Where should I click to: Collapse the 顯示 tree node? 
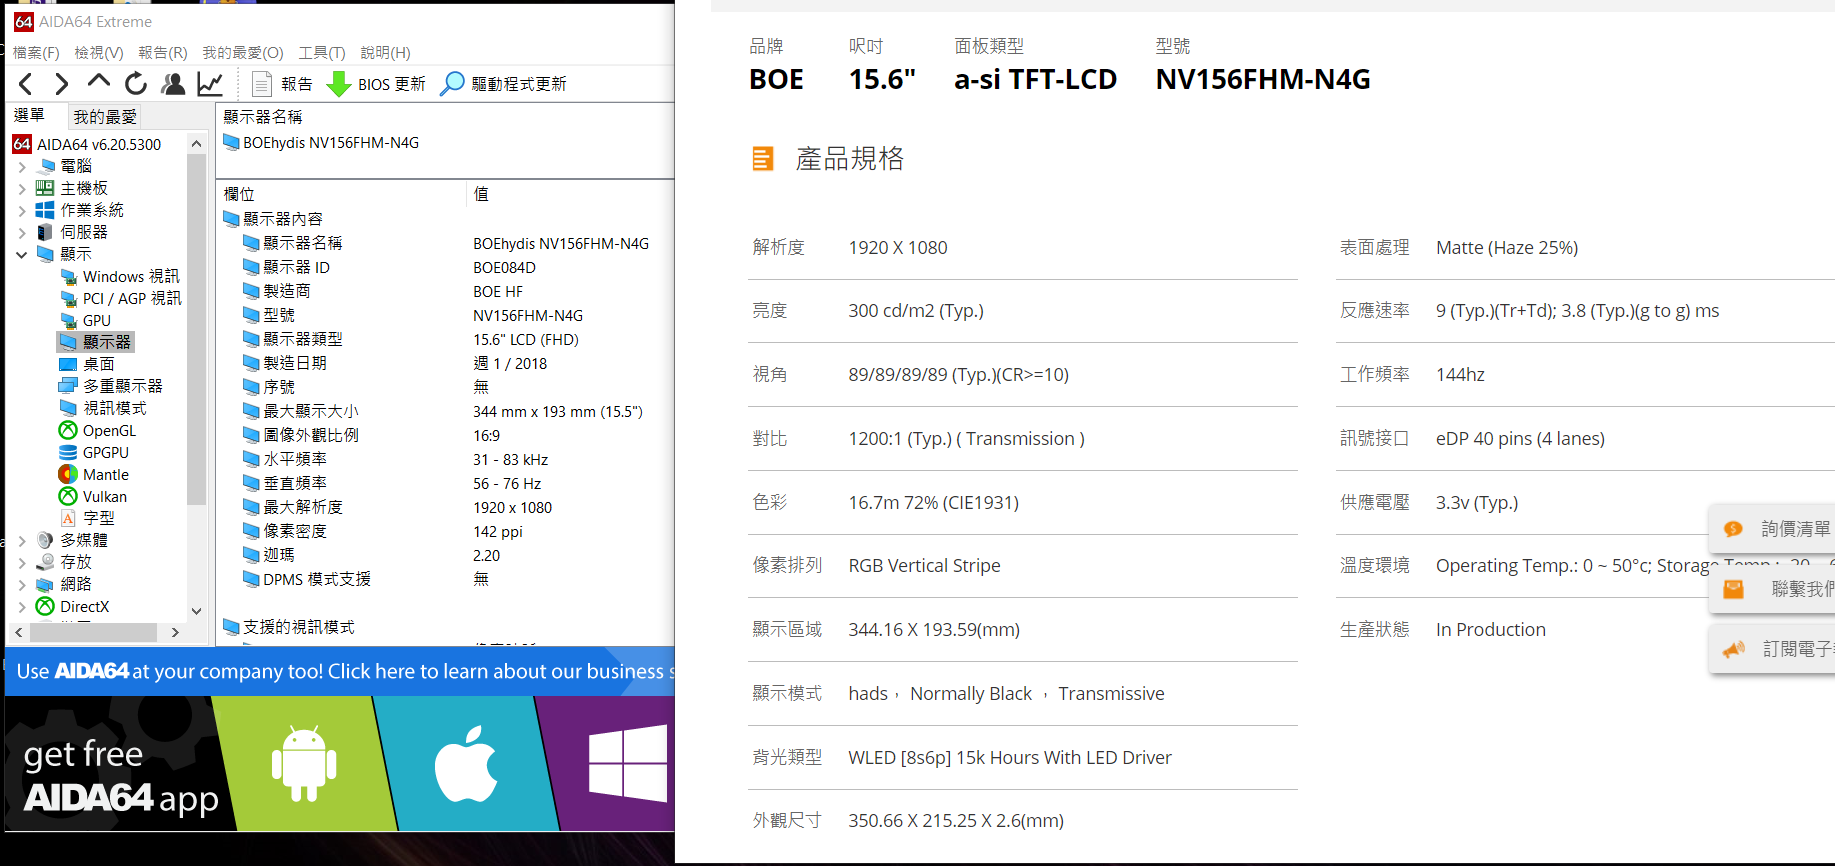click(x=22, y=254)
